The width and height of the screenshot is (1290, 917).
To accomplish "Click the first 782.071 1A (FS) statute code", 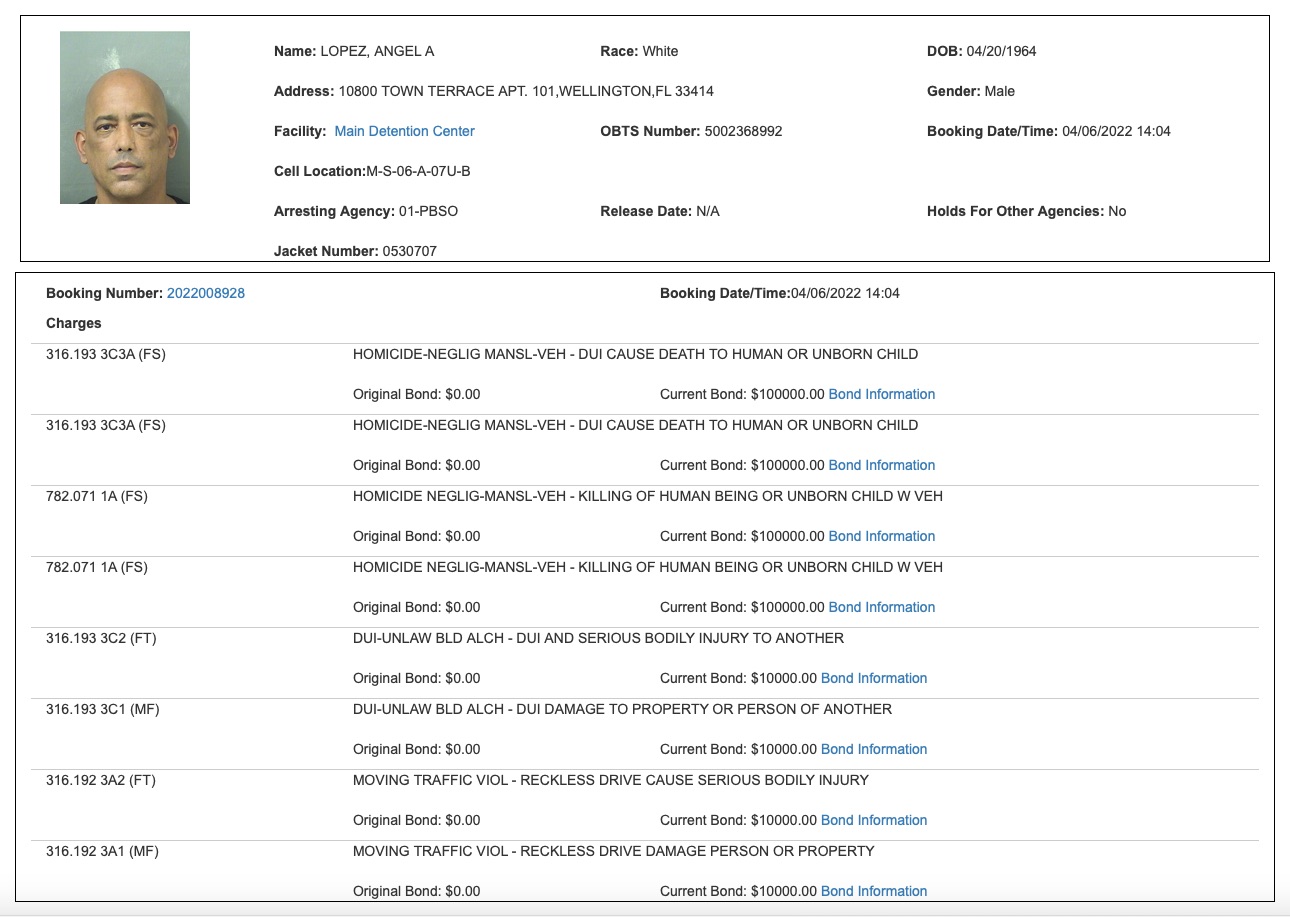I will coord(97,496).
